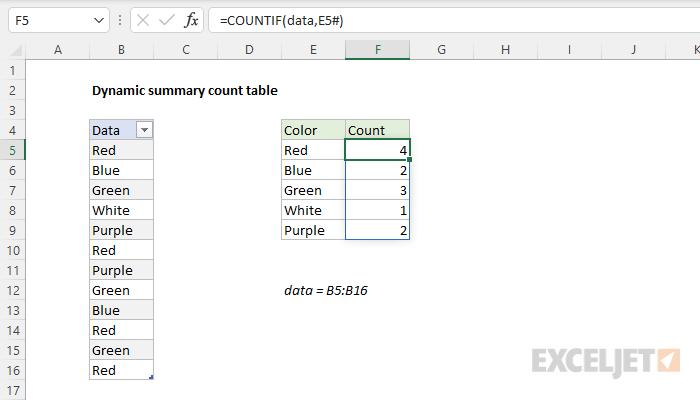The height and width of the screenshot is (400, 700).
Task: Click the table resize handle at cell B16
Action: pos(151,377)
